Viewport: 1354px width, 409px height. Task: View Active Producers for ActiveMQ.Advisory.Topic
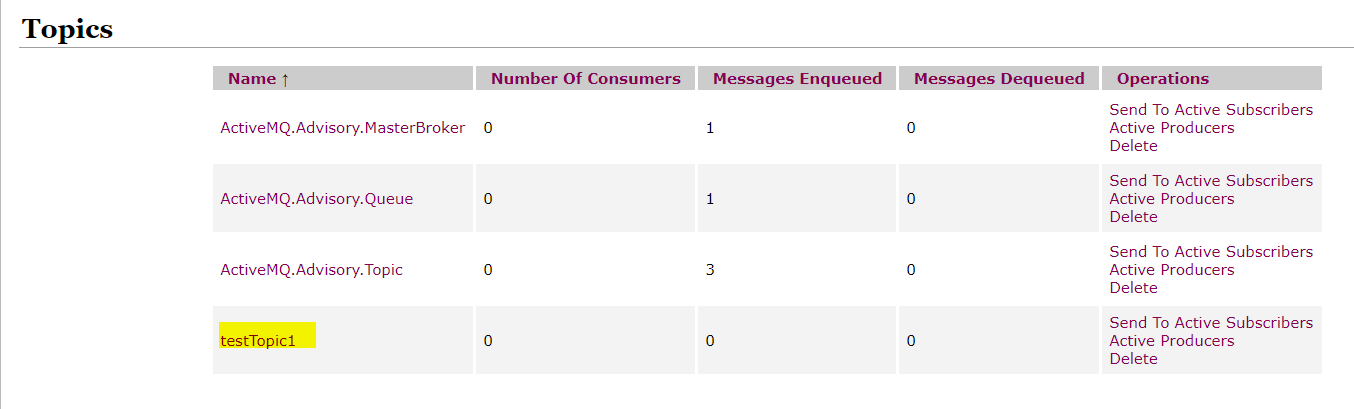click(x=1171, y=270)
